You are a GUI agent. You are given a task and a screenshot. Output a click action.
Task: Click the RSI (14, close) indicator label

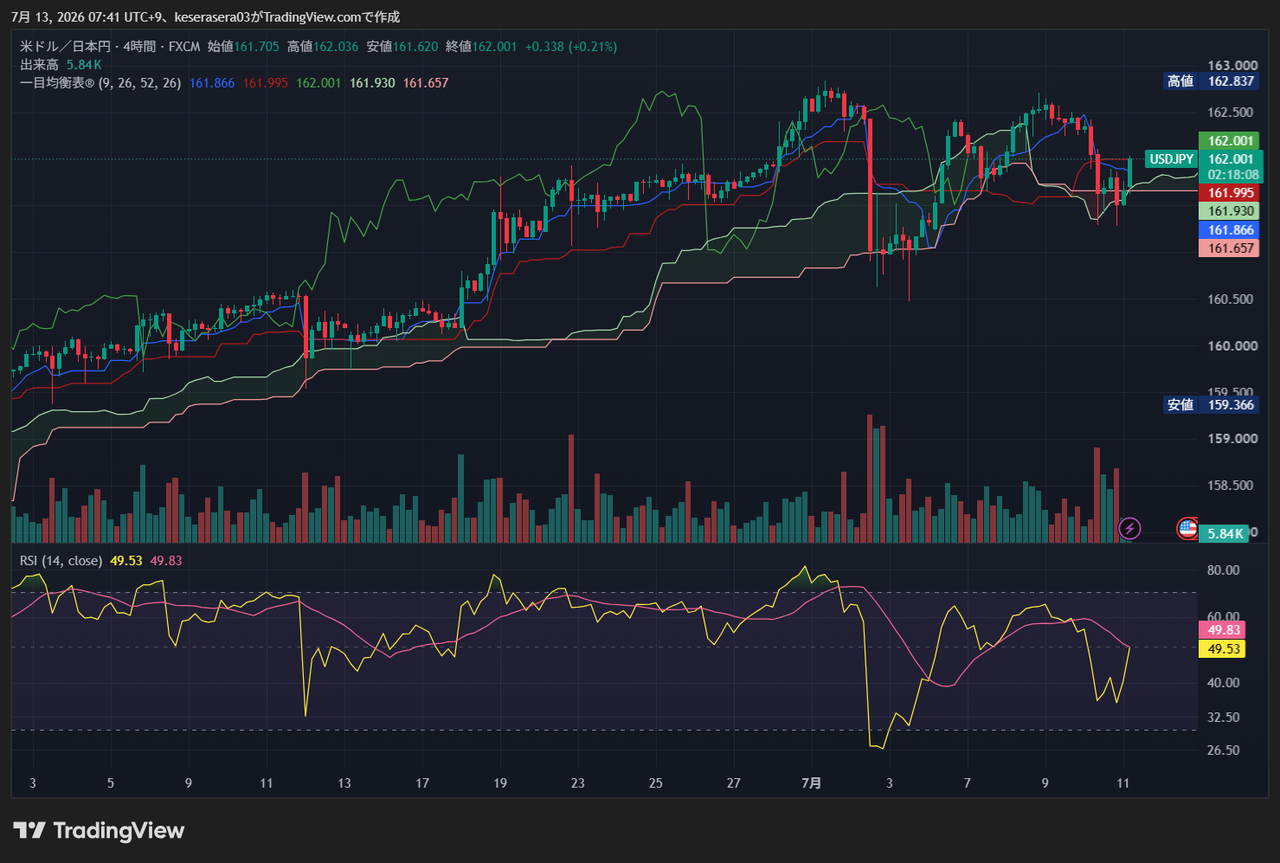61,560
